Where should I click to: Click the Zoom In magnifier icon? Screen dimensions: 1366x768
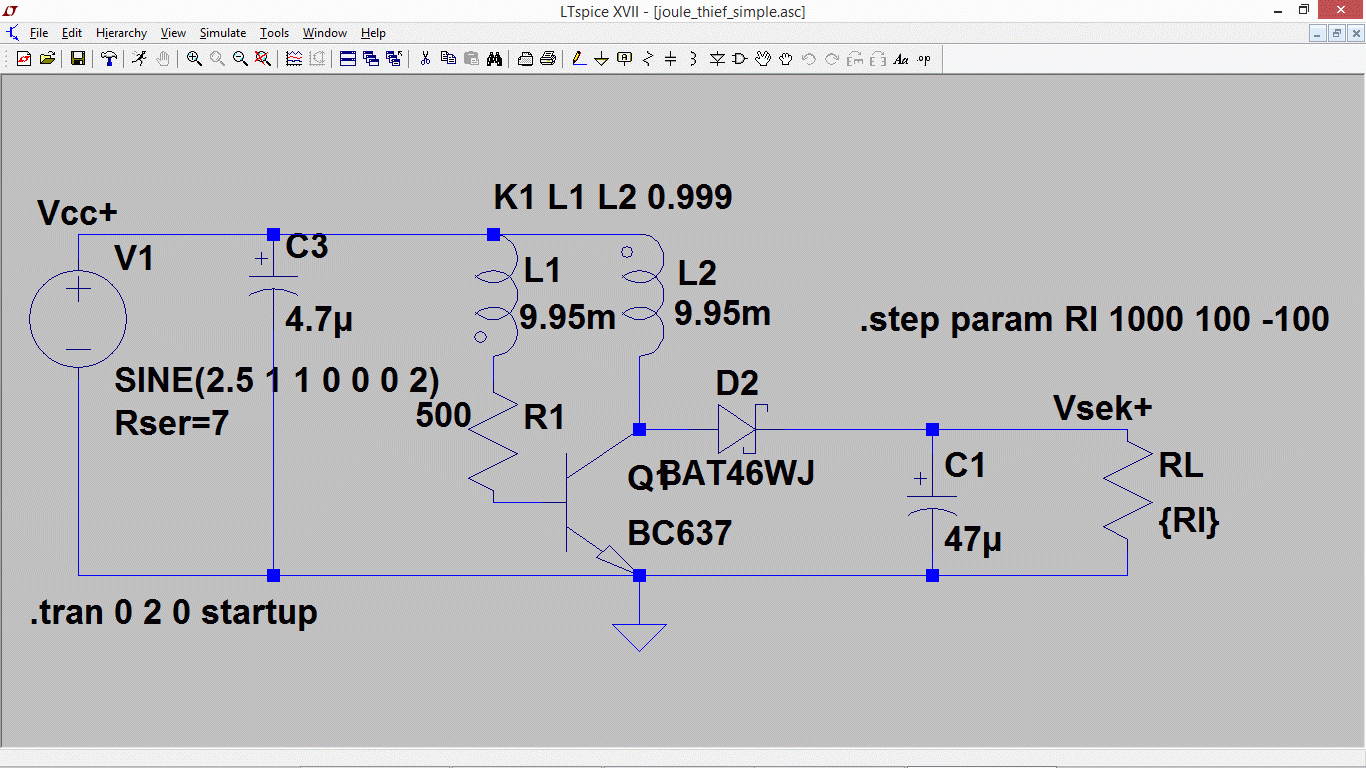194,59
